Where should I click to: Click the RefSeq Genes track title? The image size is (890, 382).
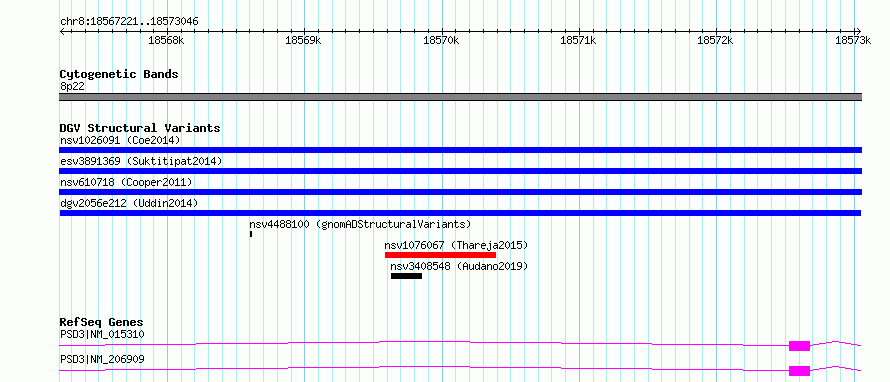tap(102, 322)
